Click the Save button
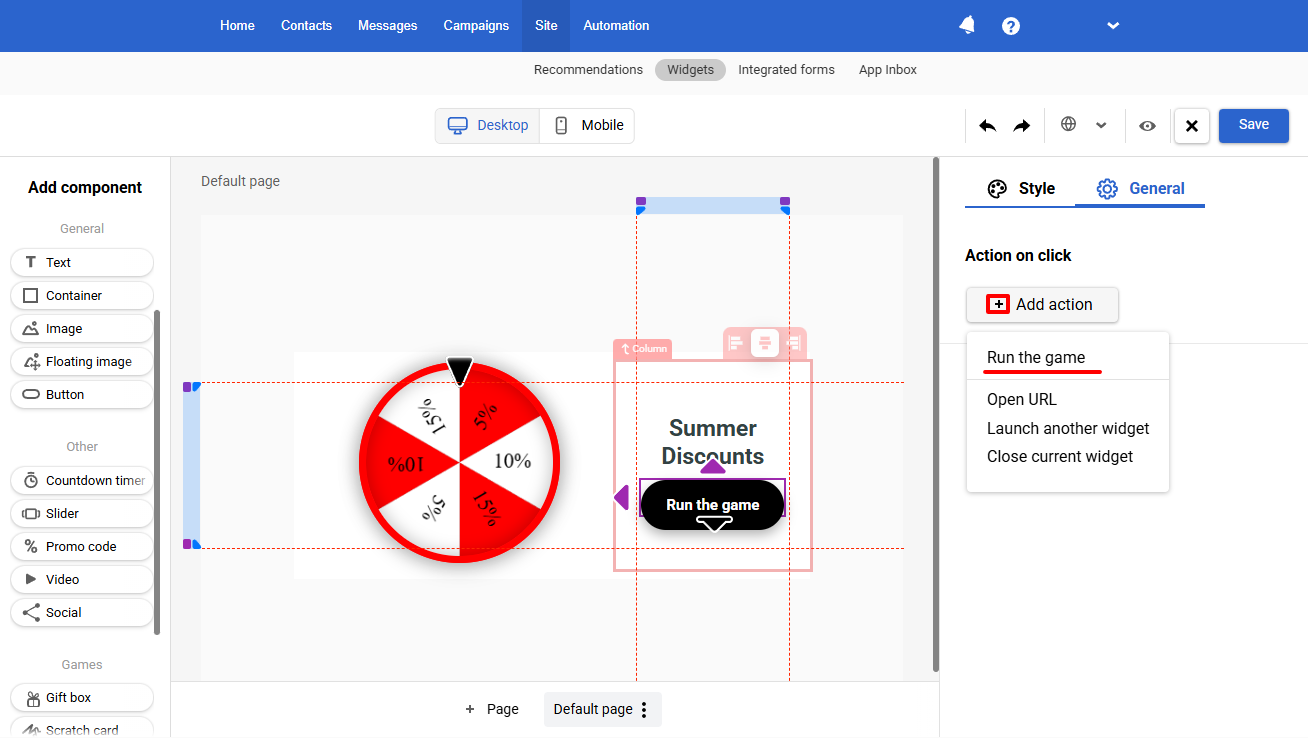The height and width of the screenshot is (738, 1308). point(1254,125)
